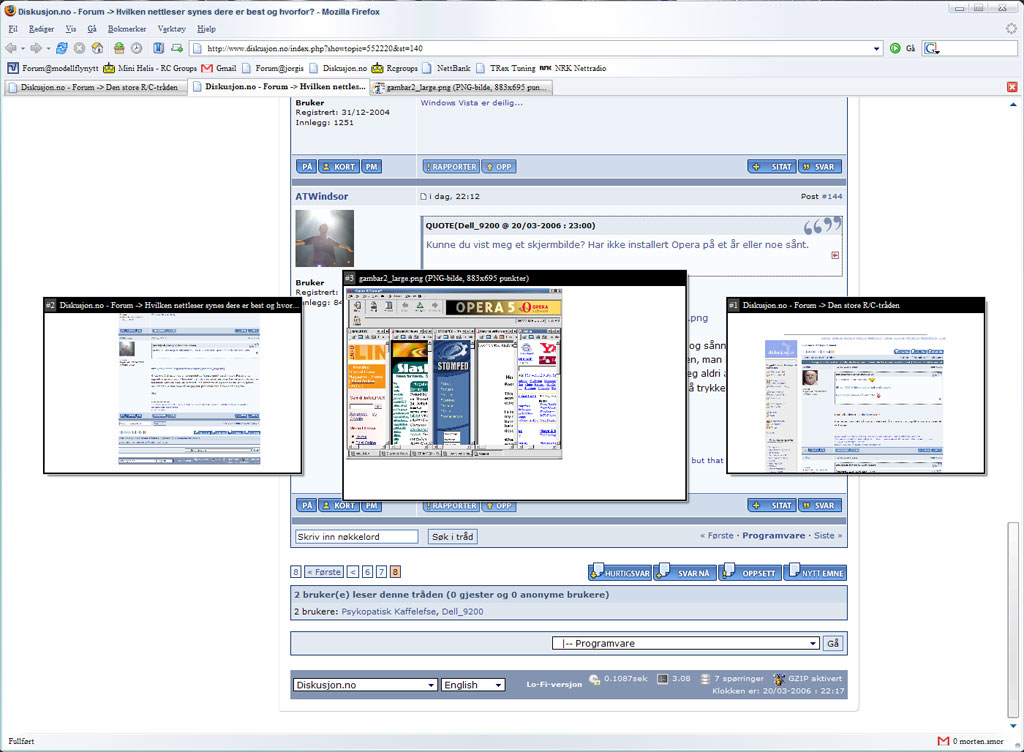Go to the Home page icon
This screenshot has width=1024, height=752.
pyautogui.click(x=97, y=48)
